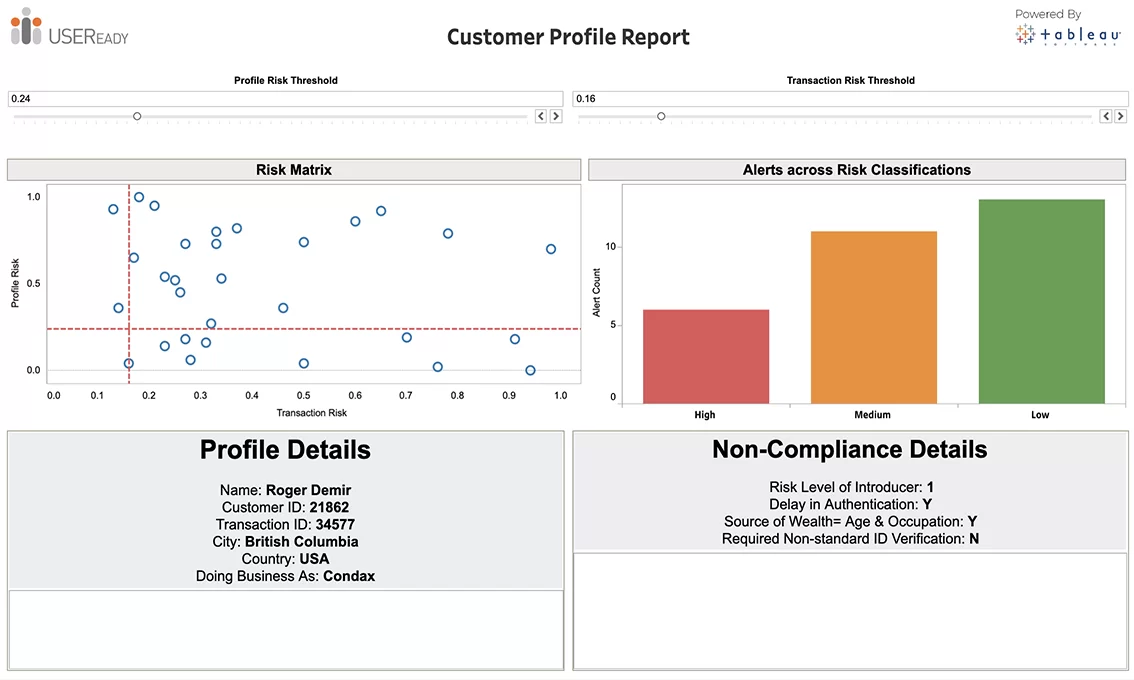1134x680 pixels.
Task: Click Customer ID 21862
Action: click(286, 507)
